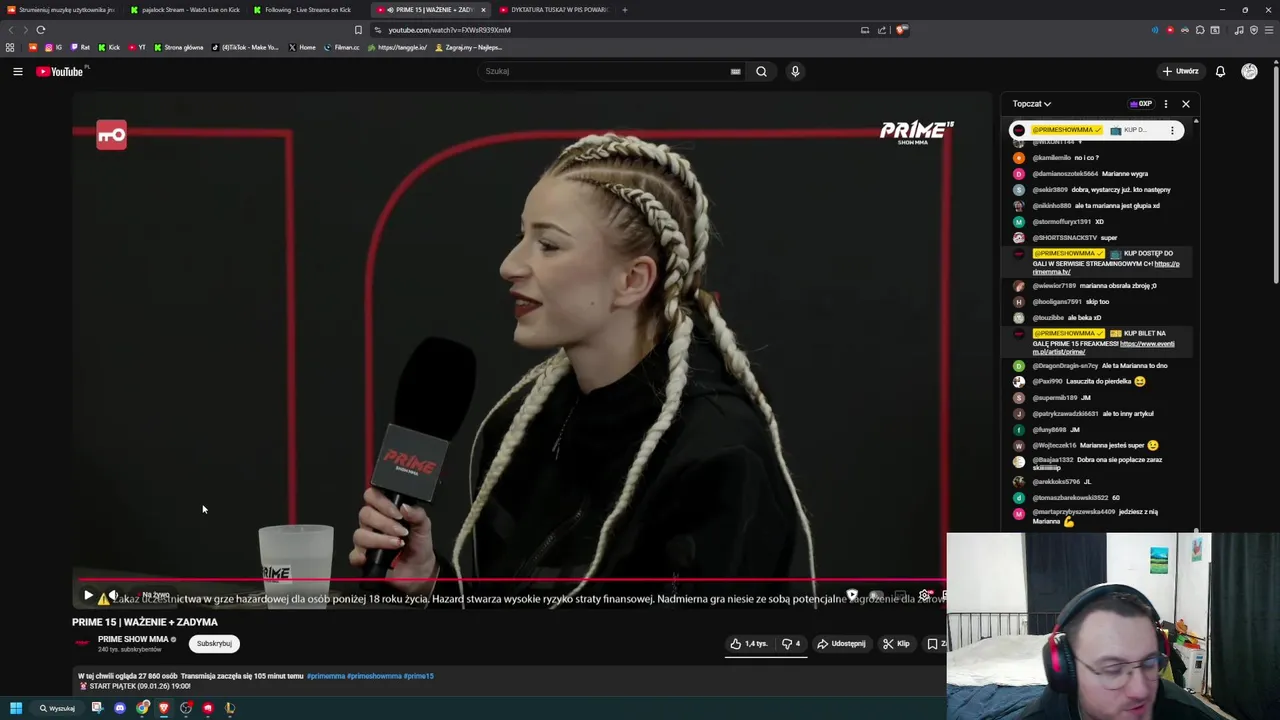This screenshot has height=720, width=1280.
Task: Play the video with the play button
Action: click(x=88, y=595)
